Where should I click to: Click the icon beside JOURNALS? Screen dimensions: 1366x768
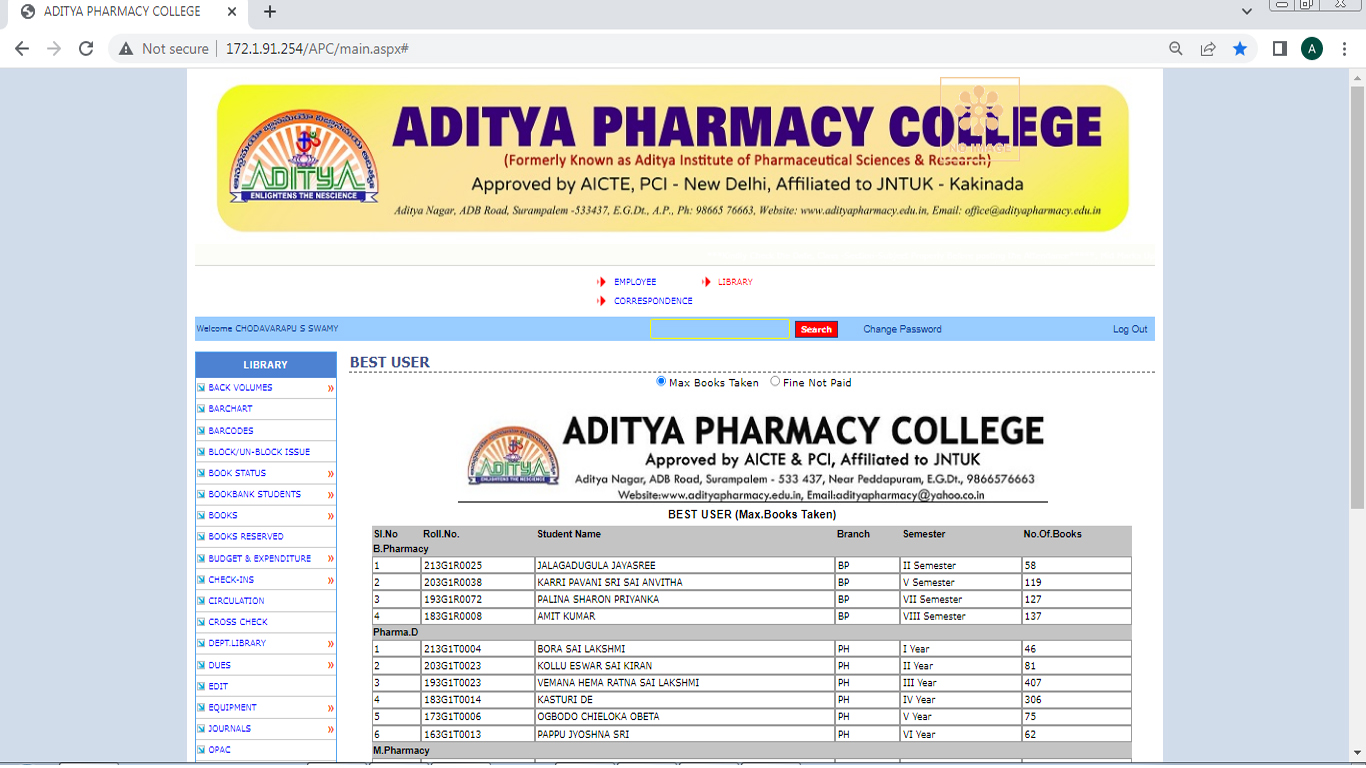201,729
